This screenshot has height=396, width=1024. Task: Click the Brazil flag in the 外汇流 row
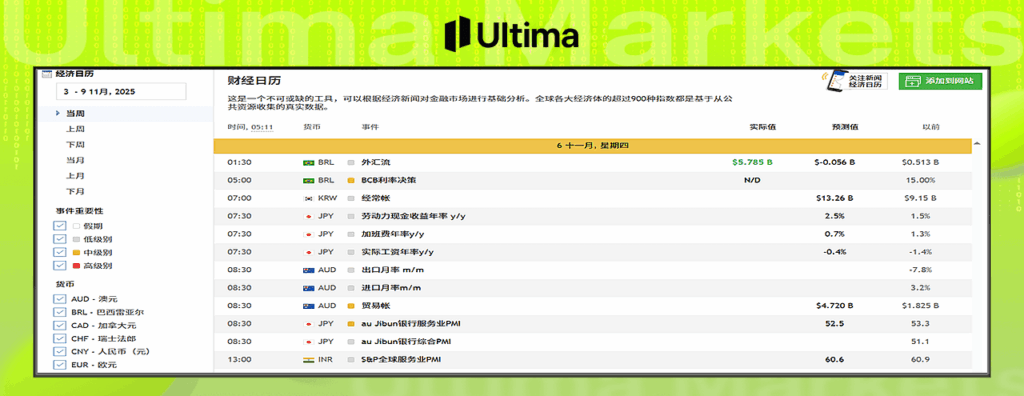coord(308,162)
